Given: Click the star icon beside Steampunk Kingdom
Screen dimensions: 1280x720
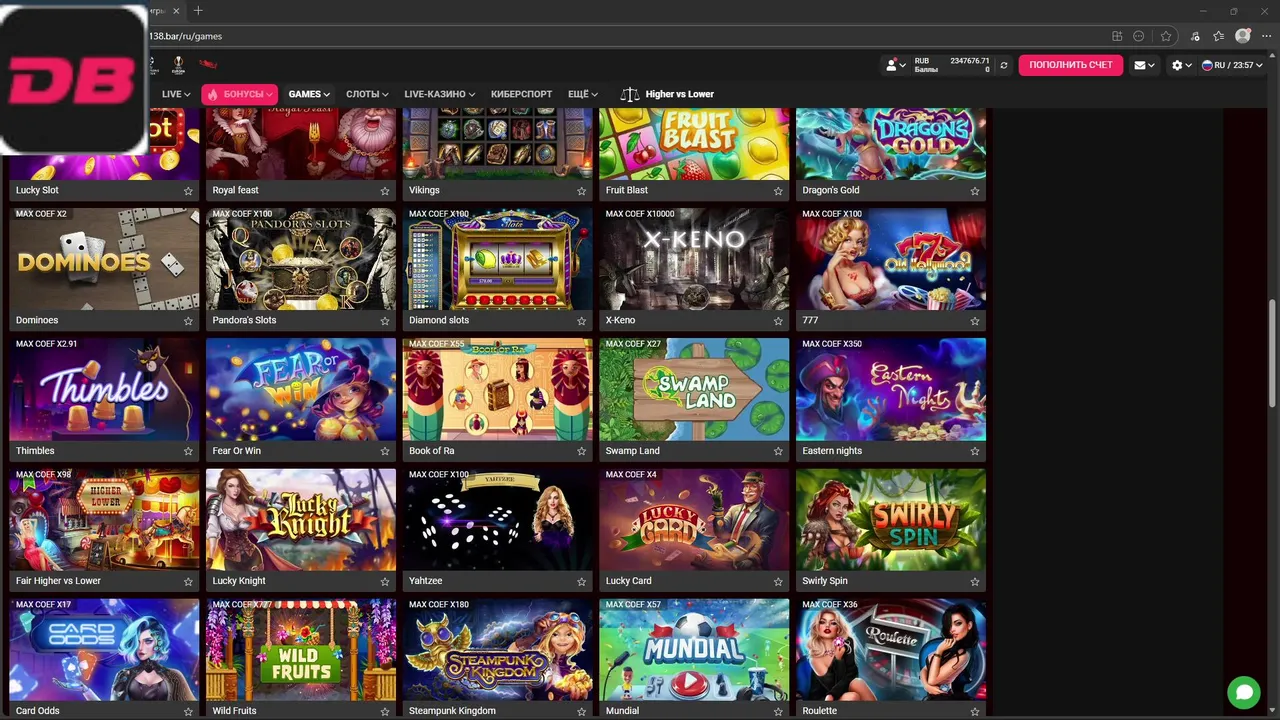Looking at the screenshot, I should point(581,712).
